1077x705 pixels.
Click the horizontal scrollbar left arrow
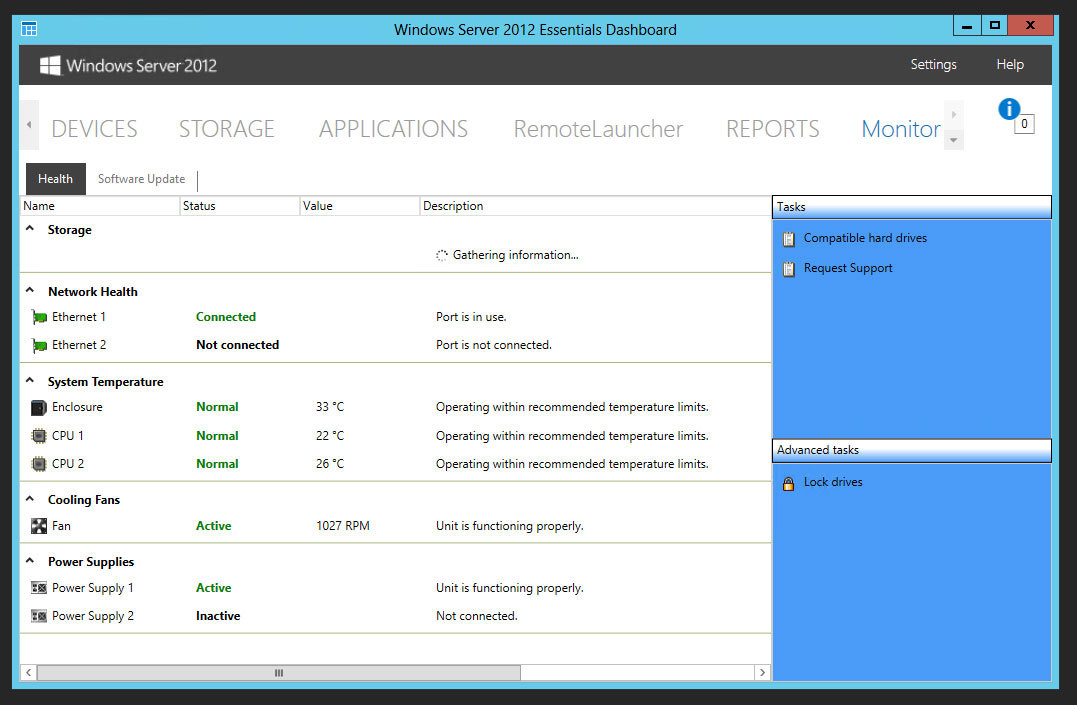click(28, 673)
